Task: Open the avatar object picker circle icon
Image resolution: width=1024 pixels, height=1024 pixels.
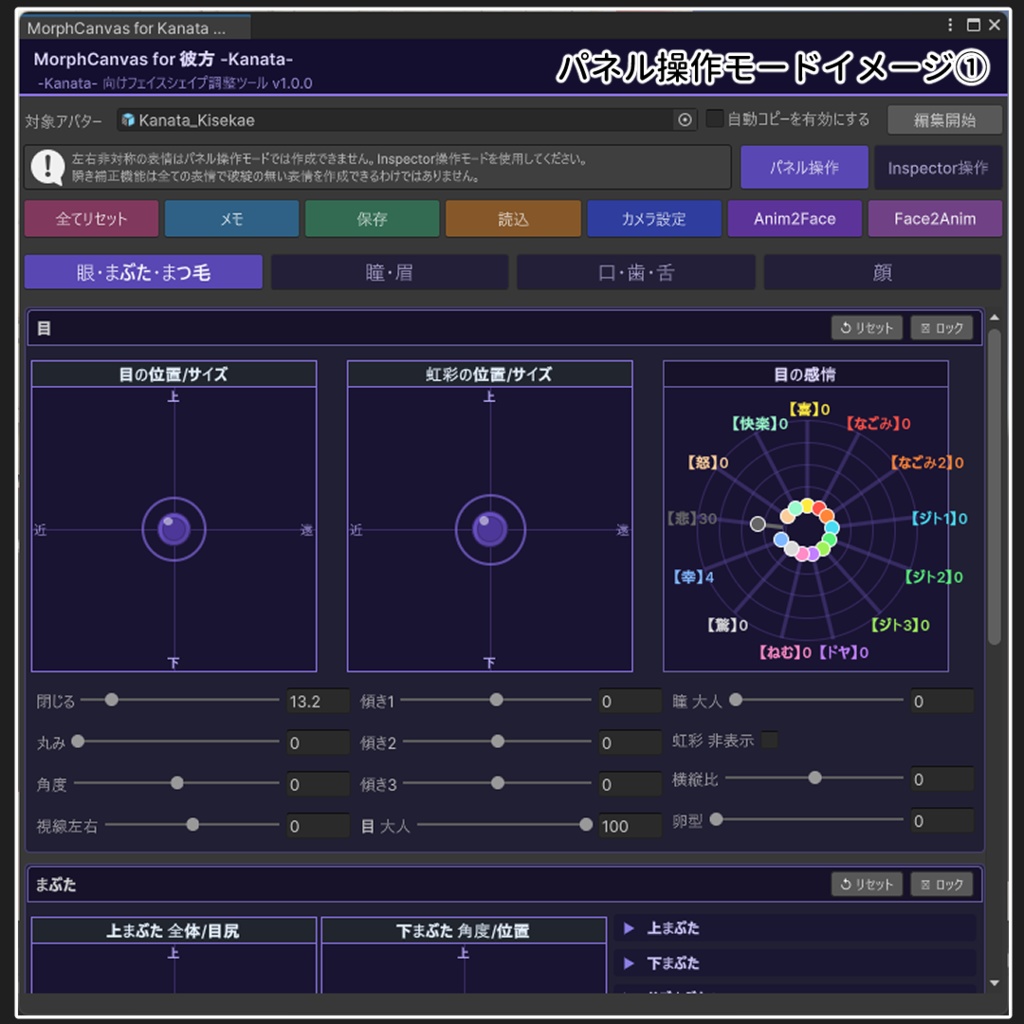Action: [x=685, y=119]
